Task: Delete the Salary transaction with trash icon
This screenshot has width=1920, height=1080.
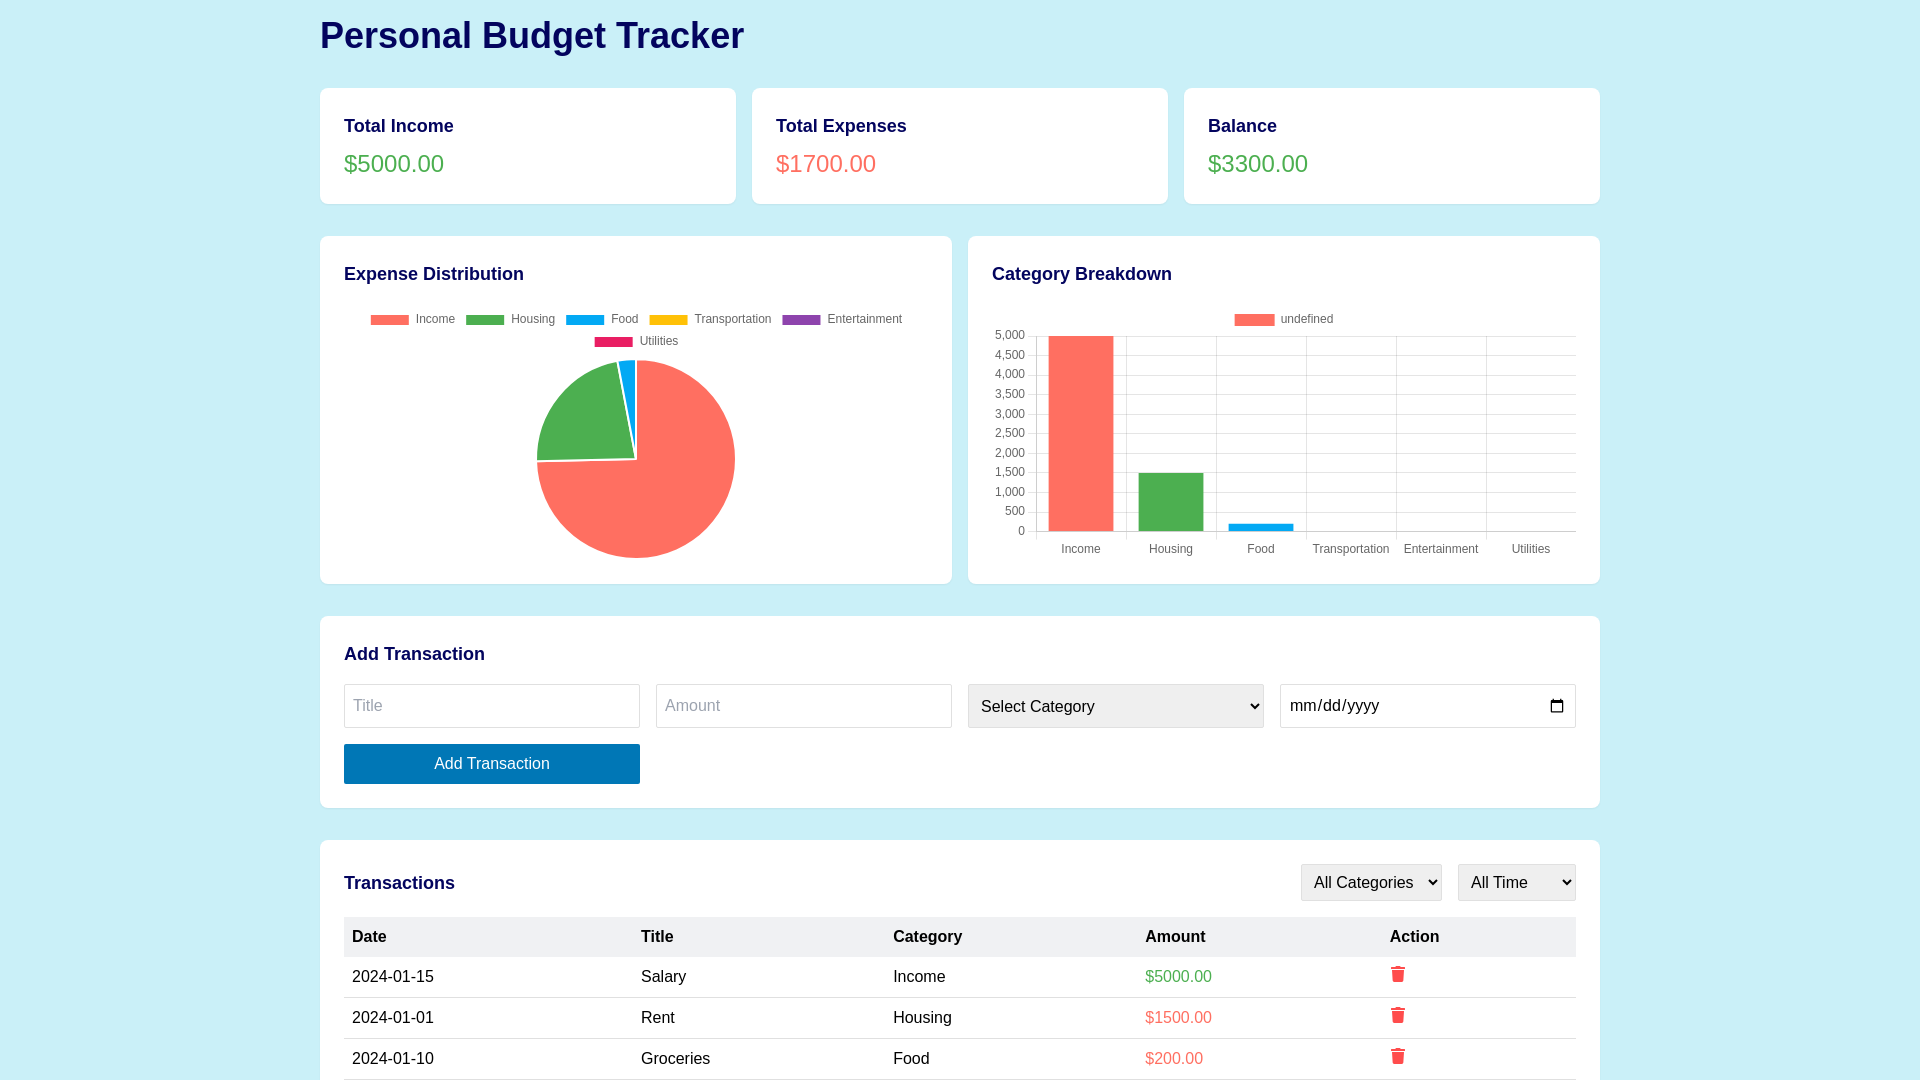Action: point(1398,974)
